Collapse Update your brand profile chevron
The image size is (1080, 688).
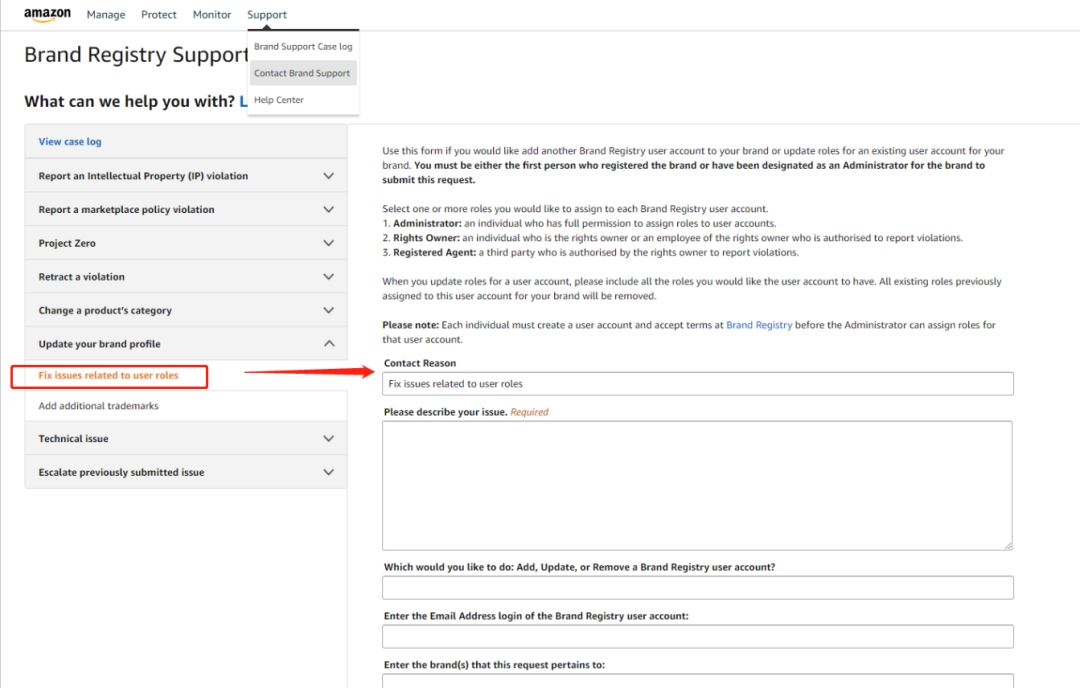tap(329, 344)
